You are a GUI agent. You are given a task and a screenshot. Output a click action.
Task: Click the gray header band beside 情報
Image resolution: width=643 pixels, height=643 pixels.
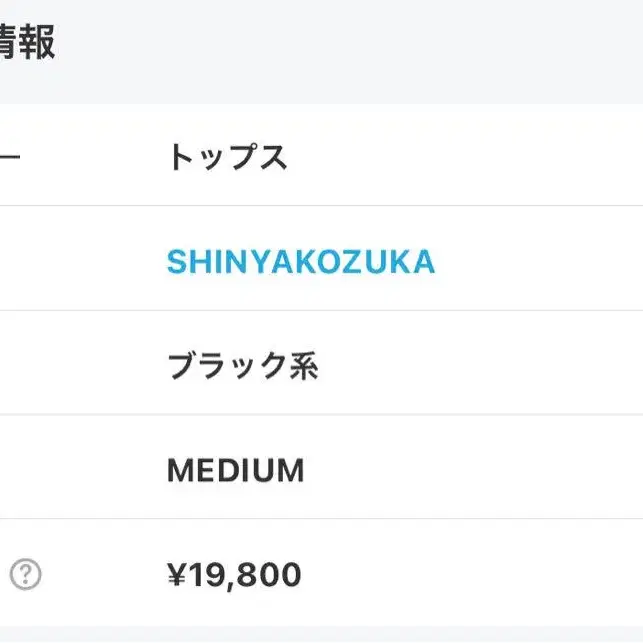pos(349,51)
